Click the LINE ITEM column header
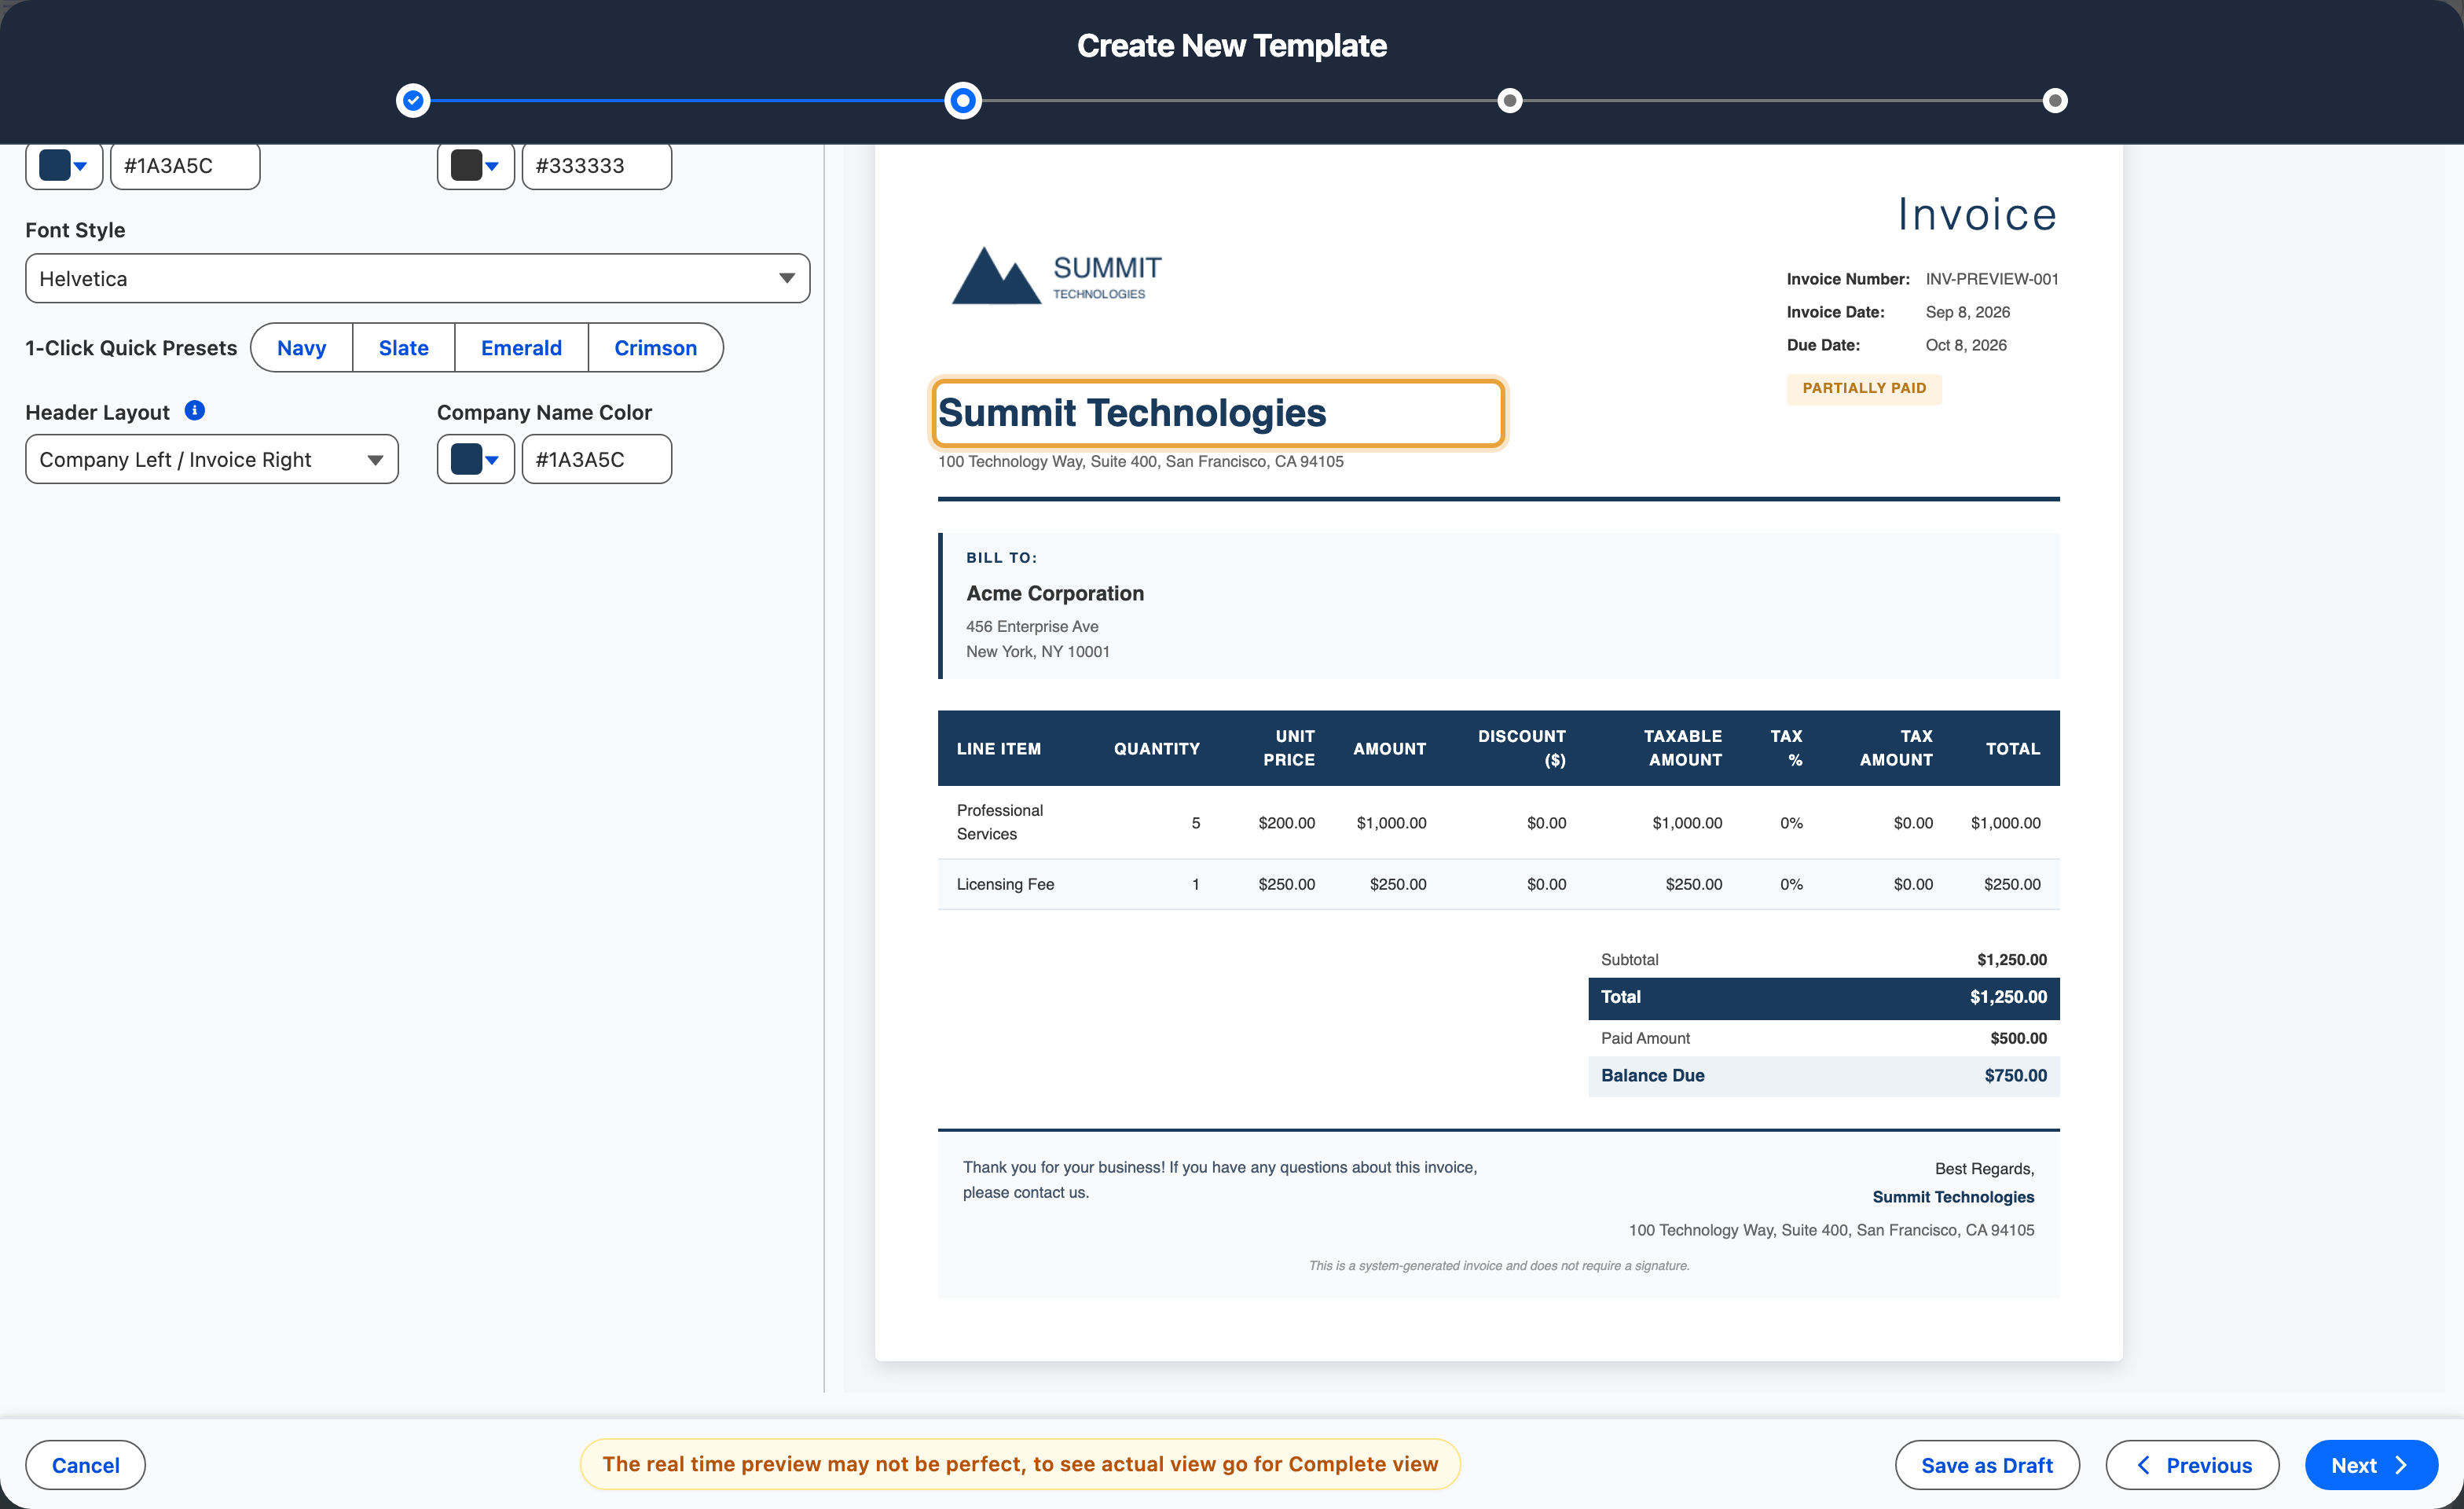The width and height of the screenshot is (2464, 1509). click(x=999, y=748)
